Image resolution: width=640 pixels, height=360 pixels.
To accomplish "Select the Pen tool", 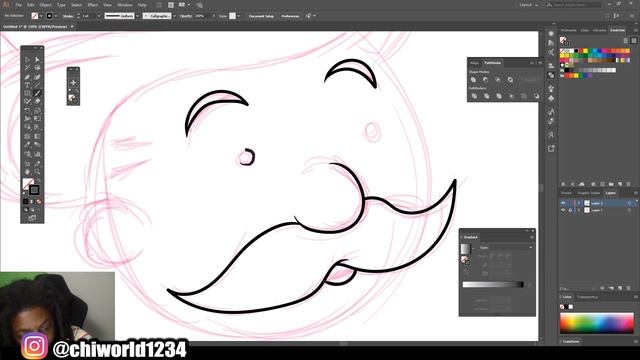I will click(27, 77).
